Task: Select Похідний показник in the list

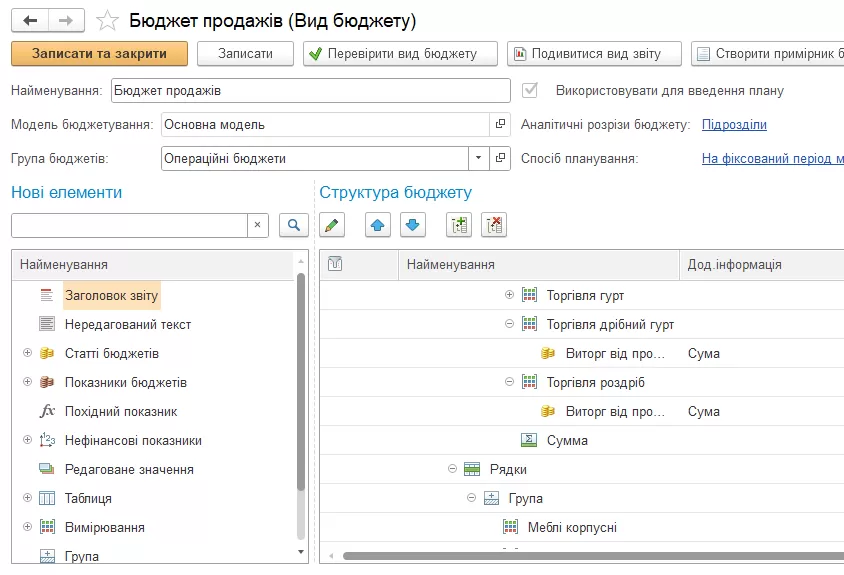Action: pyautogui.click(x=121, y=411)
